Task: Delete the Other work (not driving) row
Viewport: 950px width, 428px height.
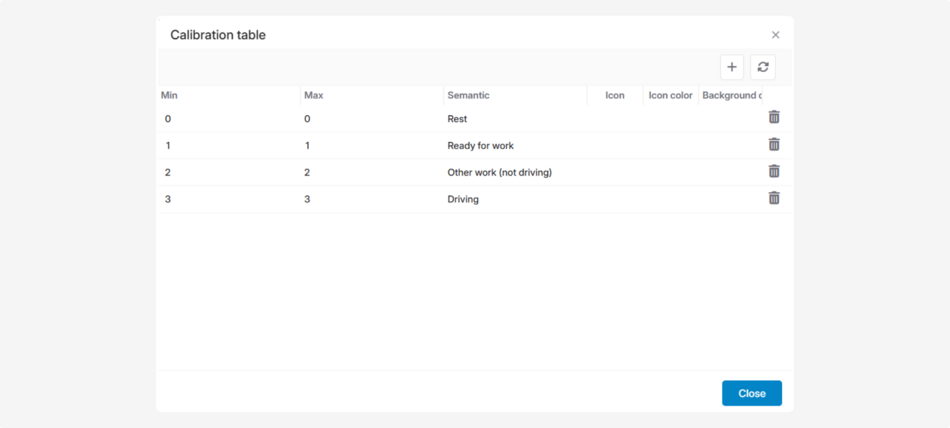Action: (x=774, y=171)
